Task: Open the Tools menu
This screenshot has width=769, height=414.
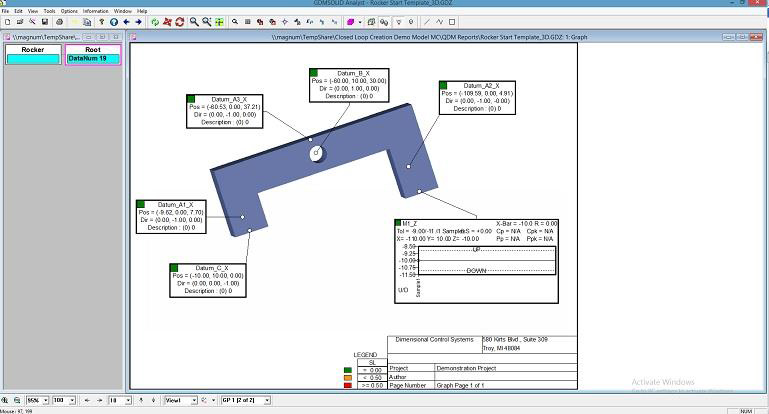Action: coord(49,10)
